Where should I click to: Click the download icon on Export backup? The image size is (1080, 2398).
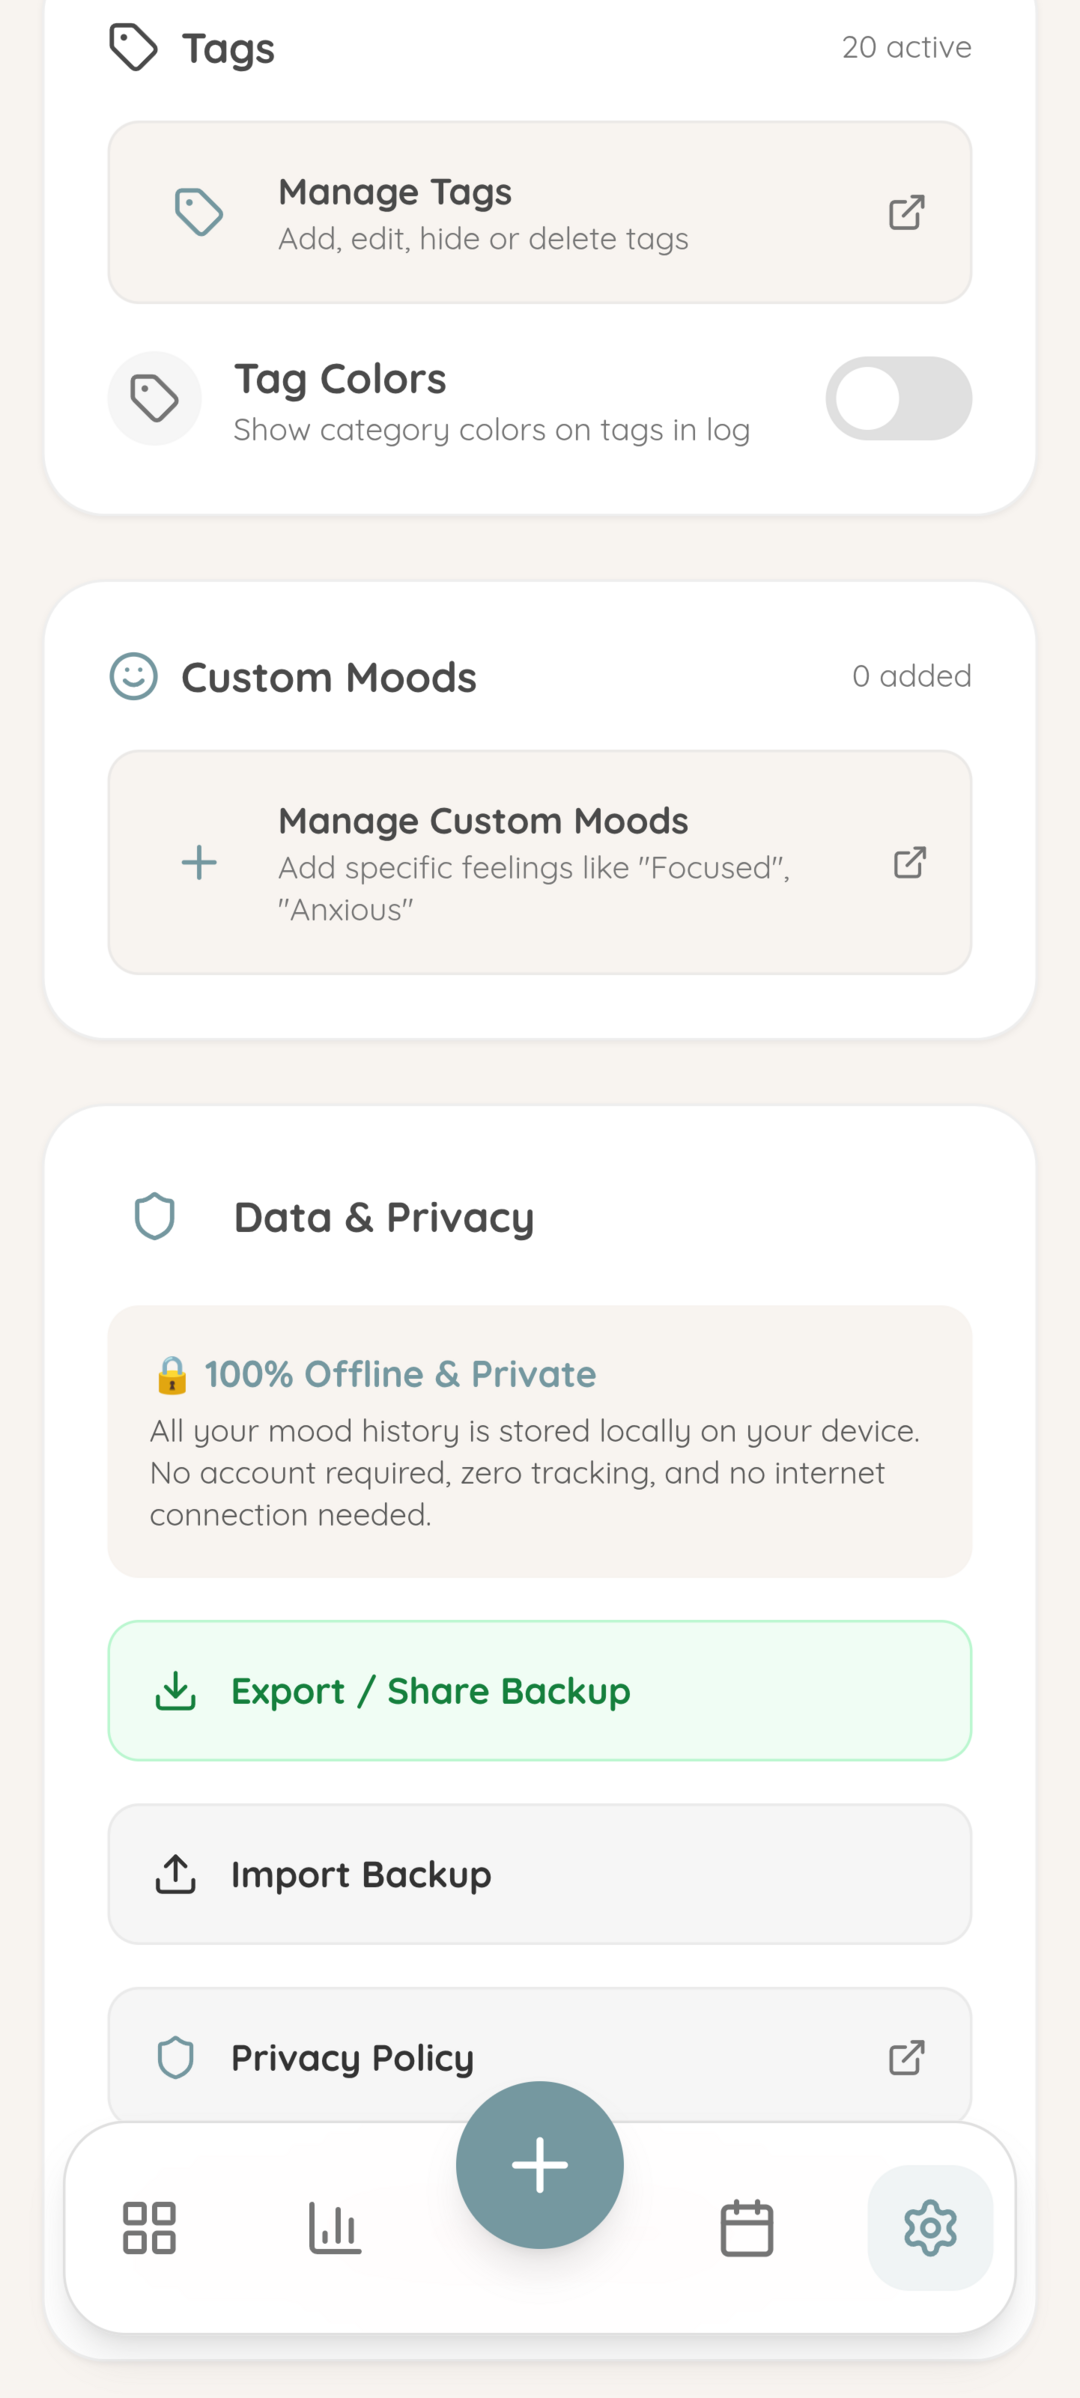click(176, 1690)
